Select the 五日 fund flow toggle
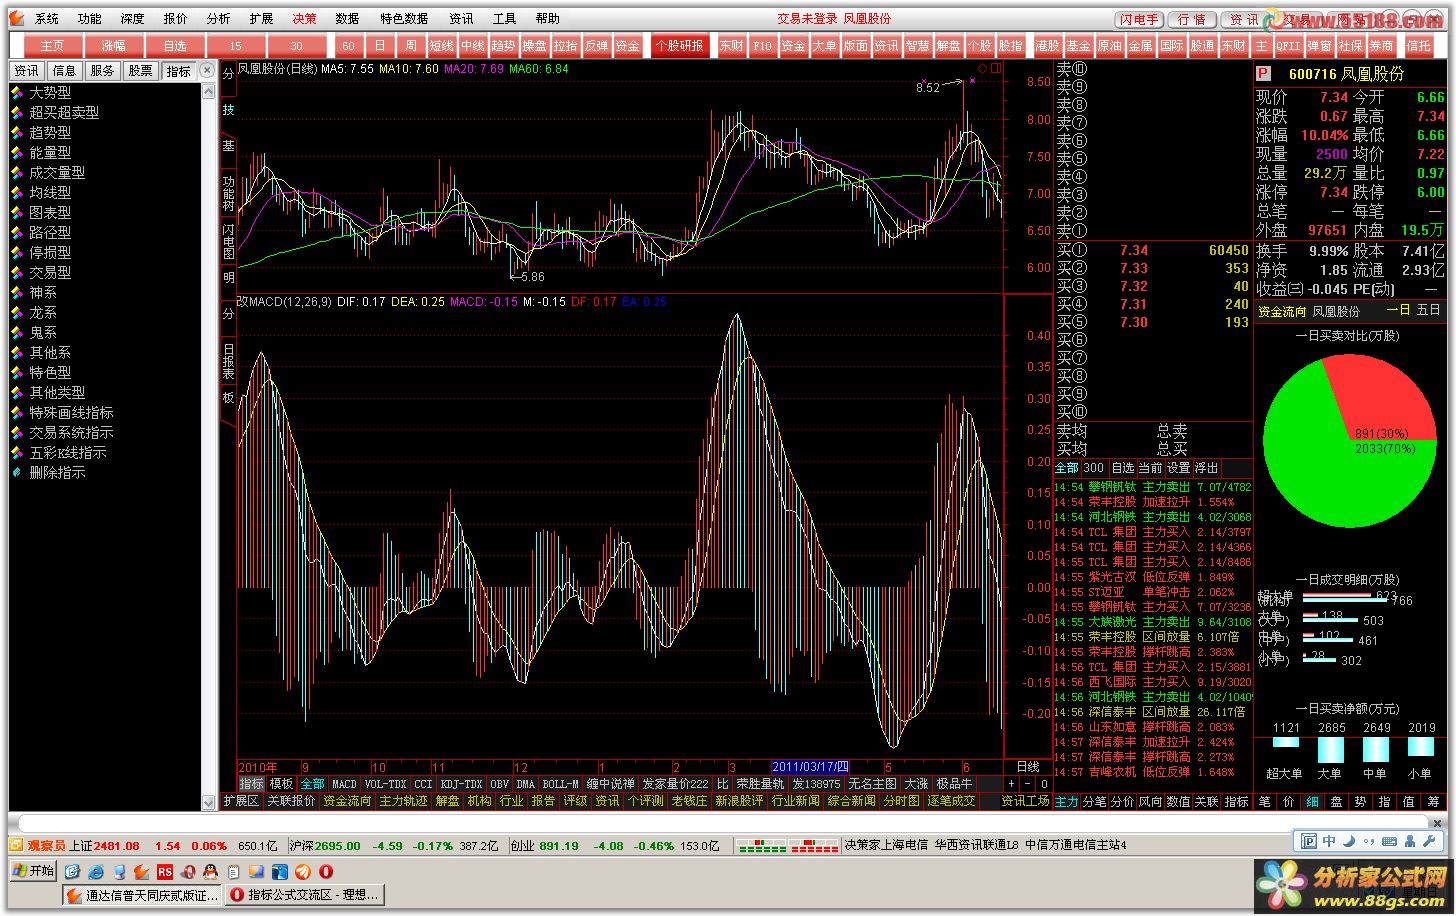The height and width of the screenshot is (916, 1456). [1429, 311]
